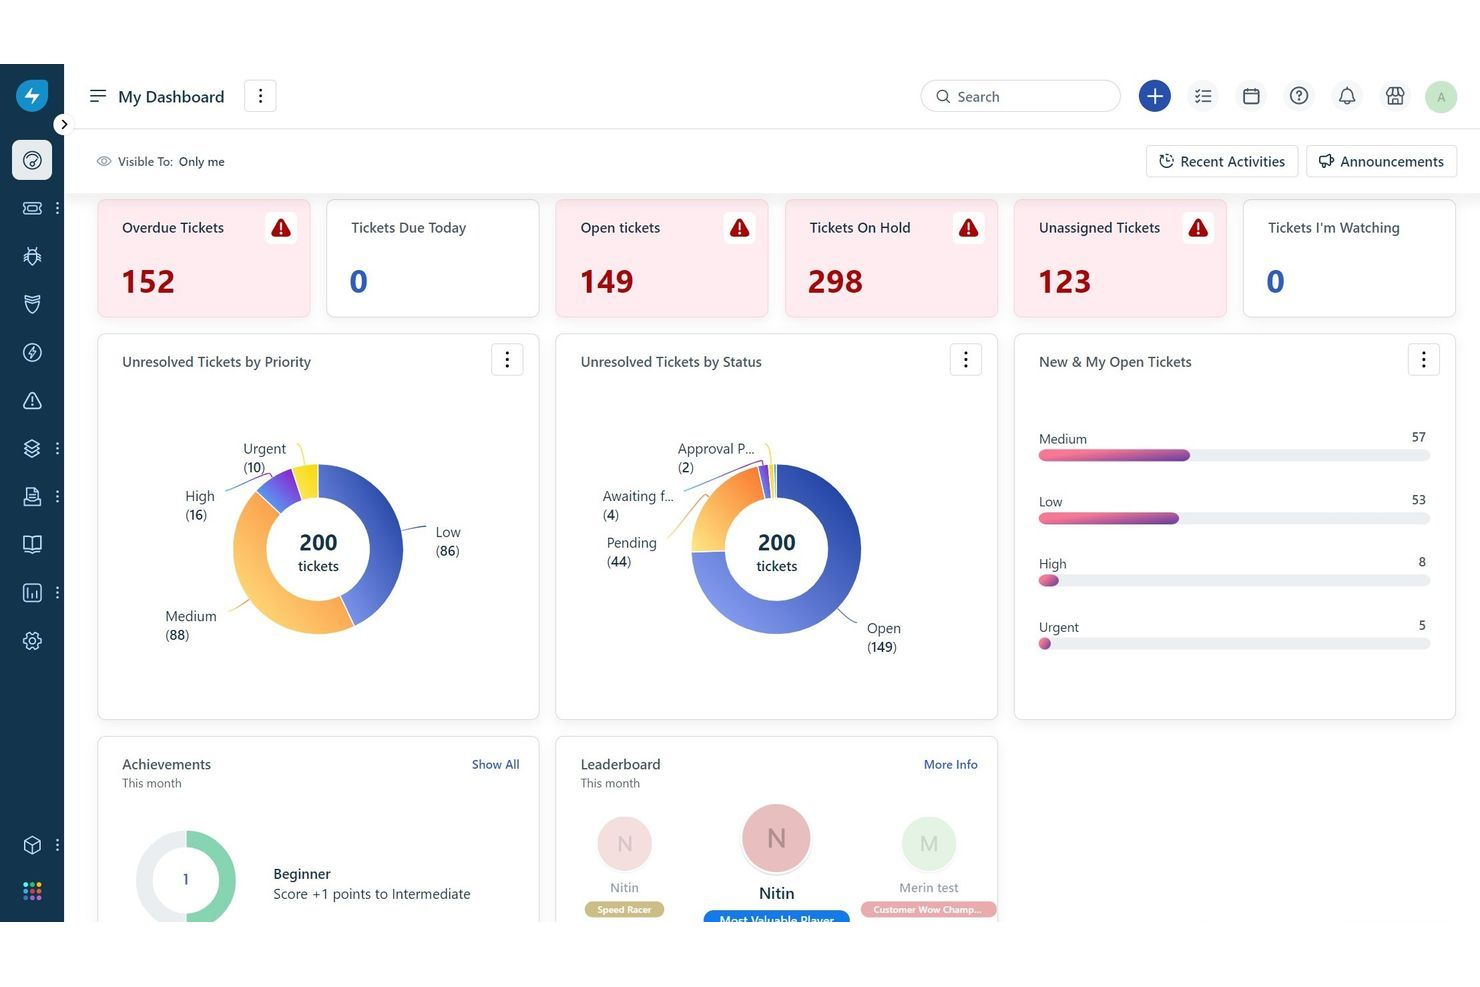Image resolution: width=1480 pixels, height=987 pixels.
Task: Open the help question mark icon
Action: click(x=1299, y=96)
